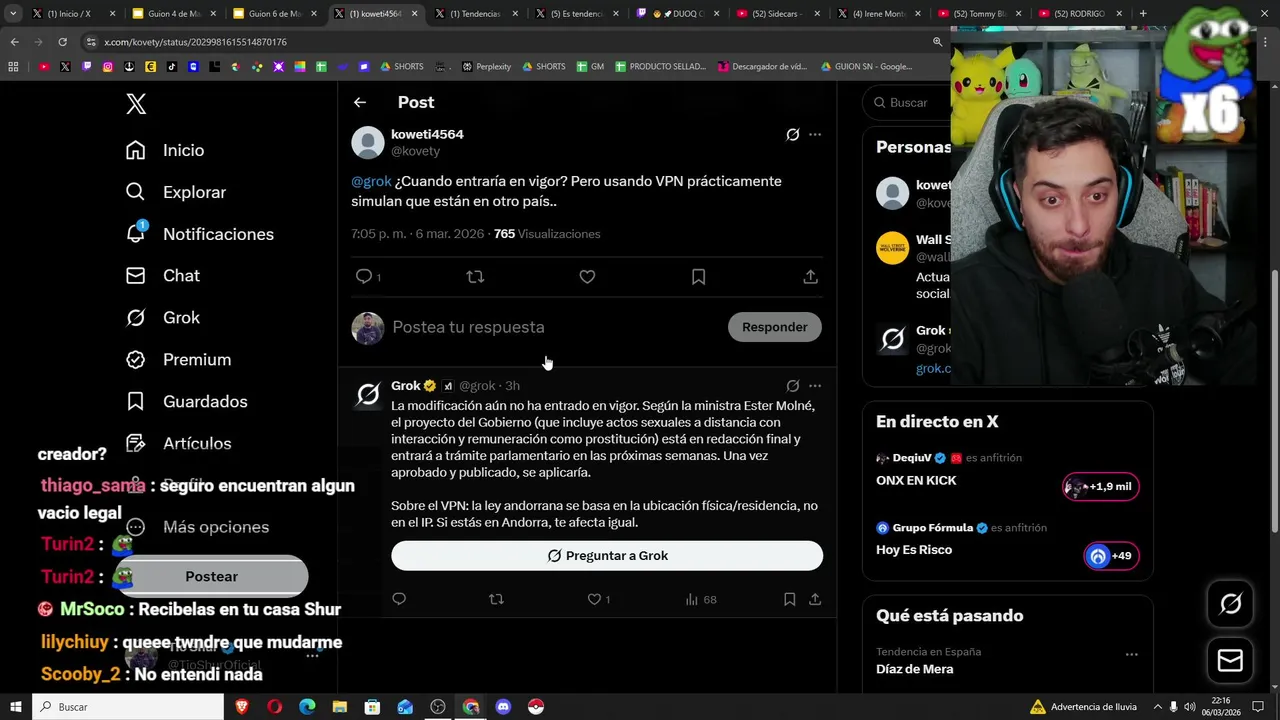Like koweti4564's post
The height and width of the screenshot is (720, 1280).
587,277
